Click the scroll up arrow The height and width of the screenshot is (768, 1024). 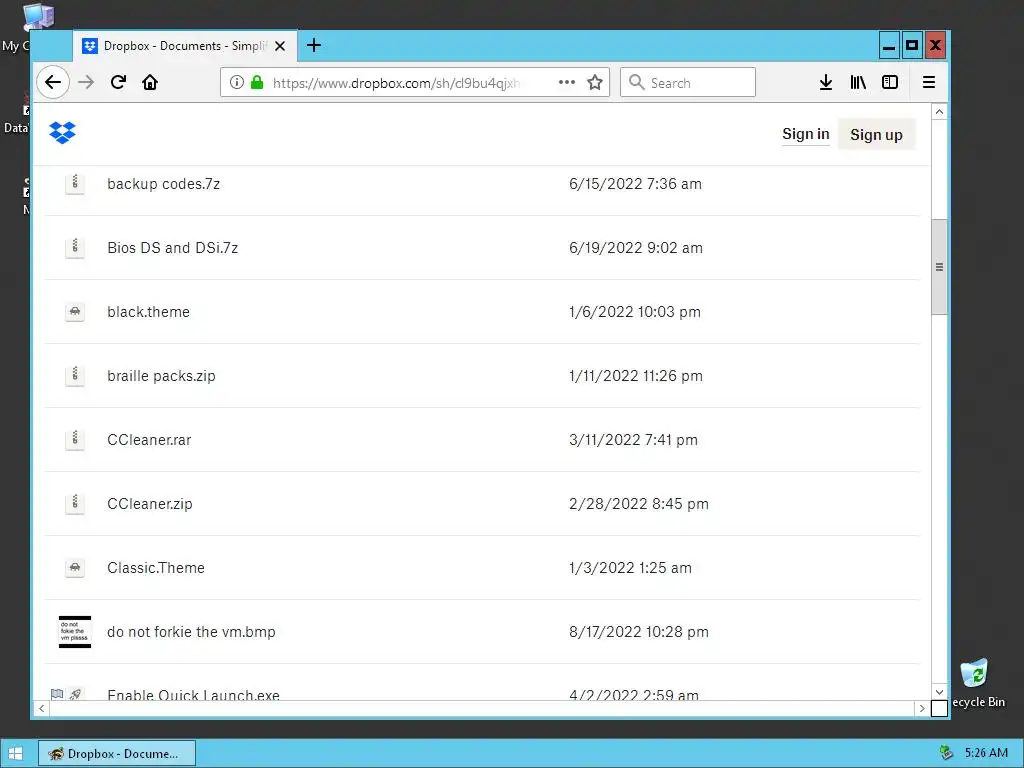[x=939, y=112]
